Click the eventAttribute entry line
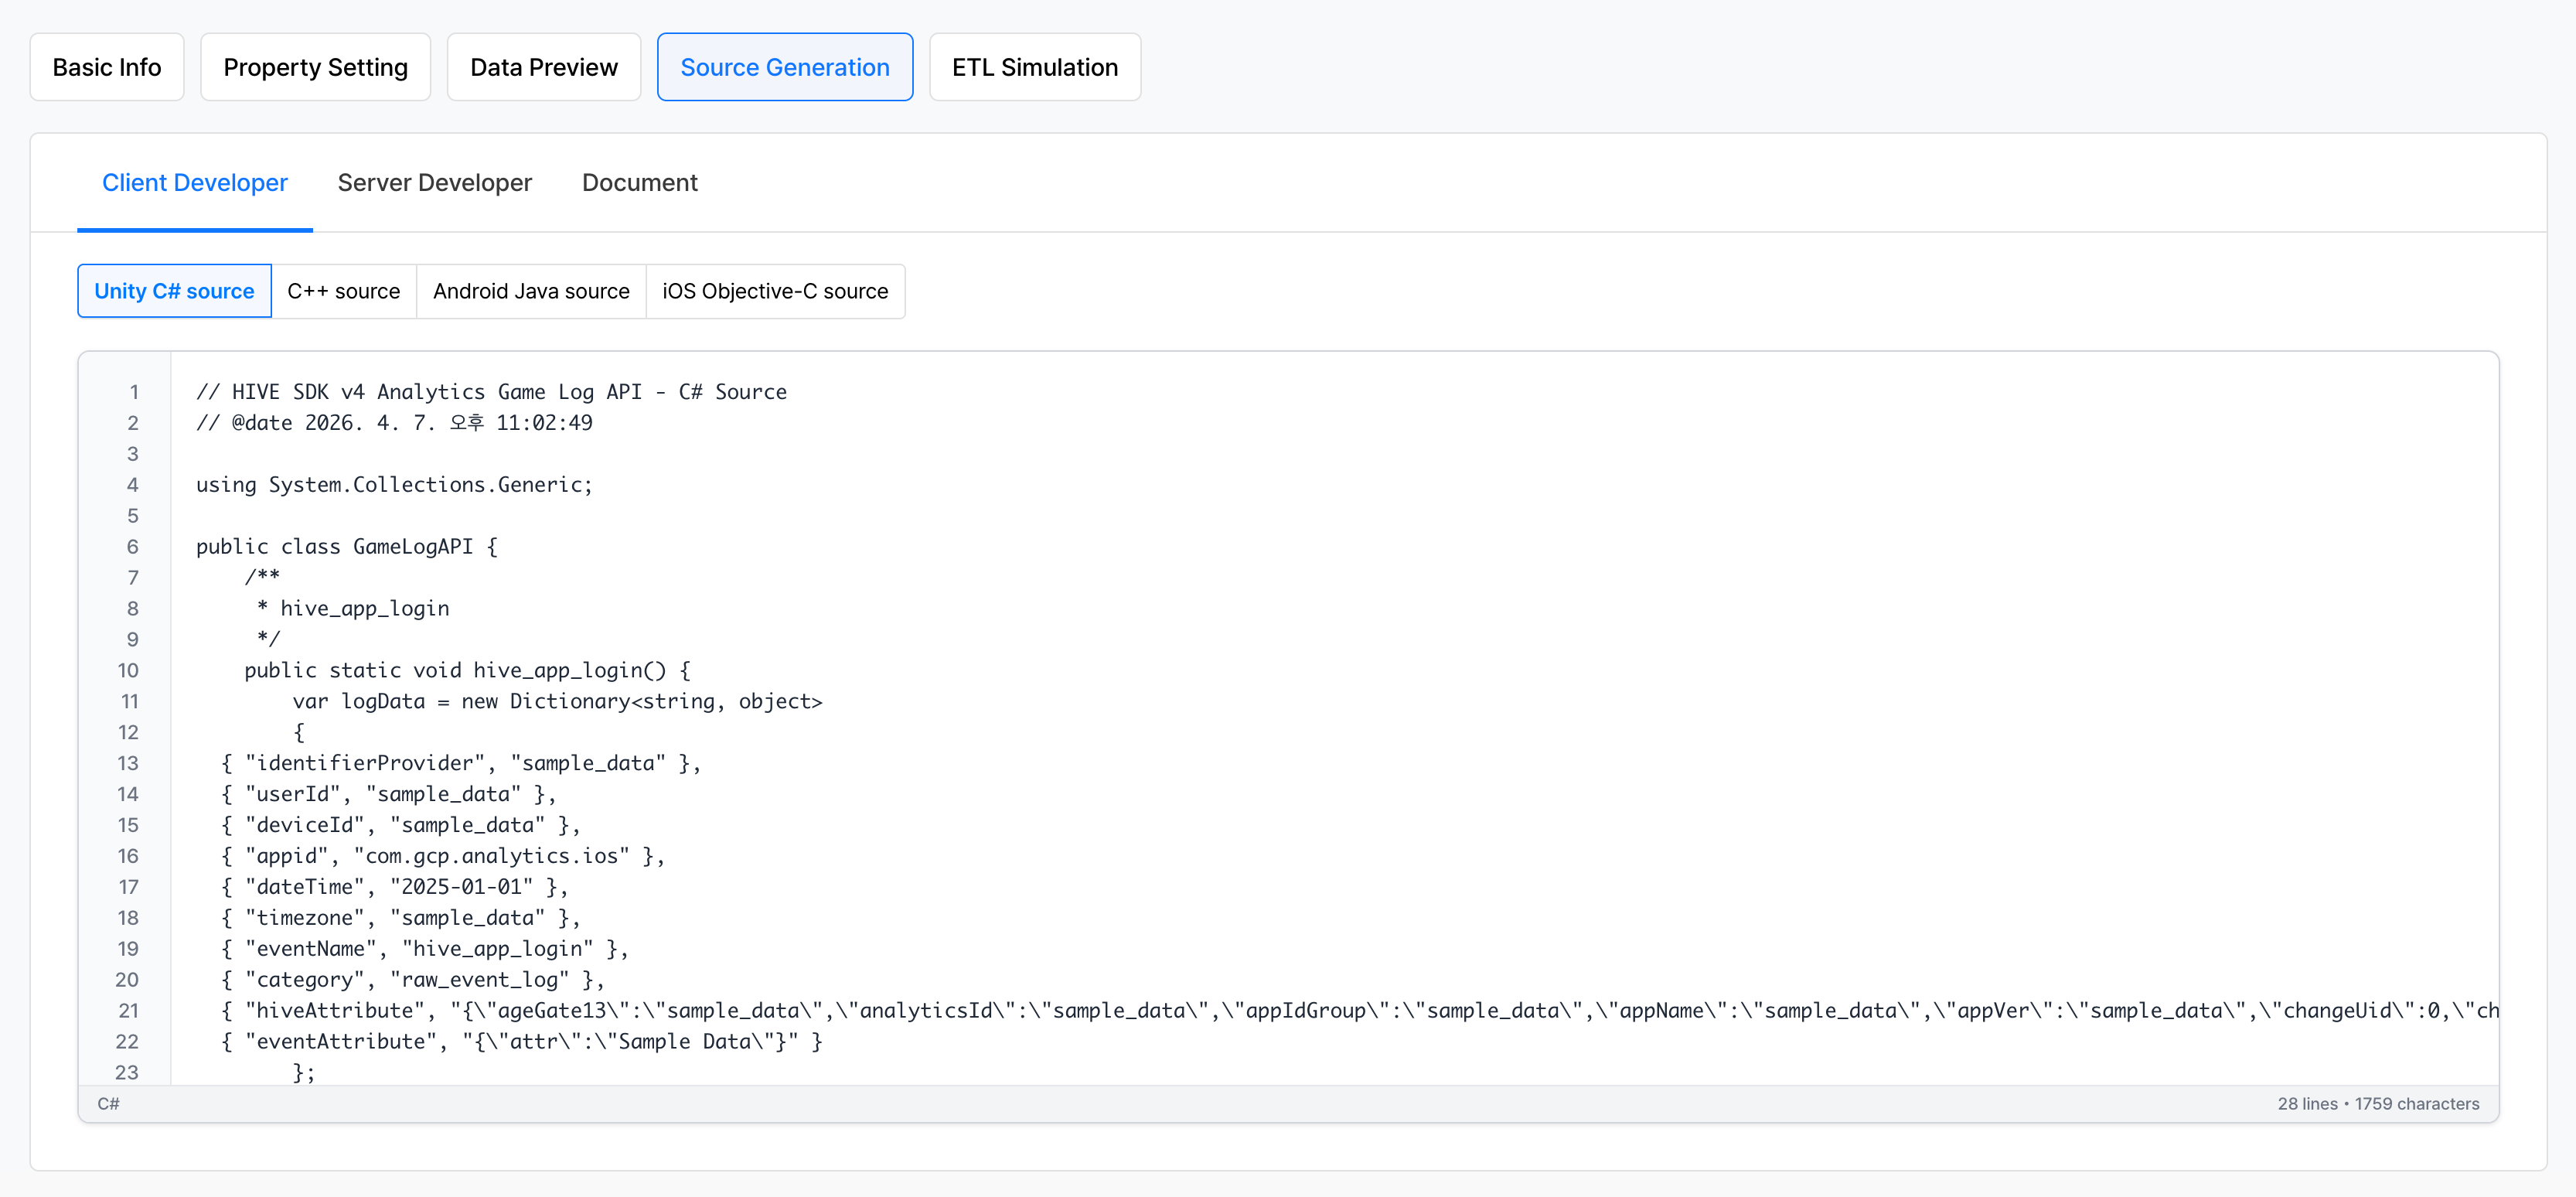This screenshot has height=1197, width=2576. click(x=520, y=1042)
